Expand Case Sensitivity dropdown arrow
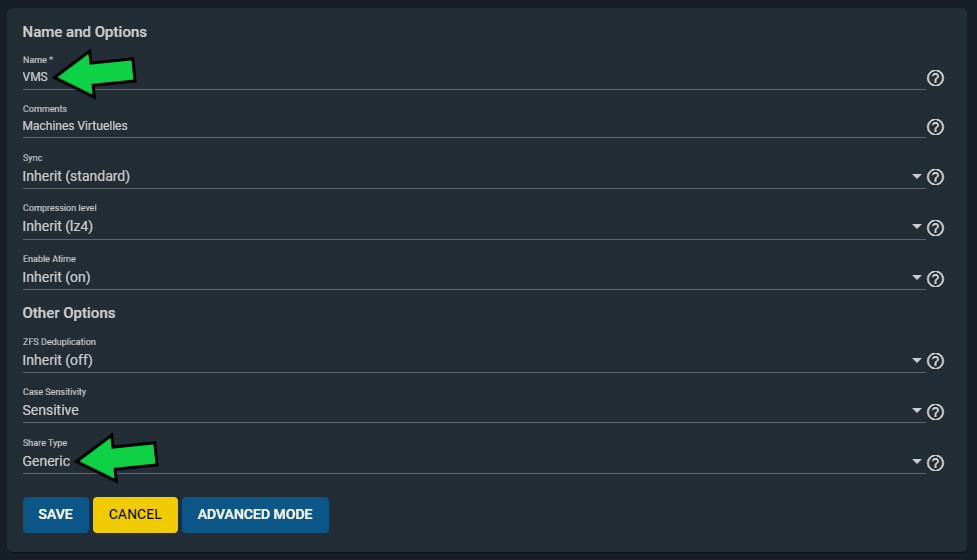 pyautogui.click(x=917, y=411)
